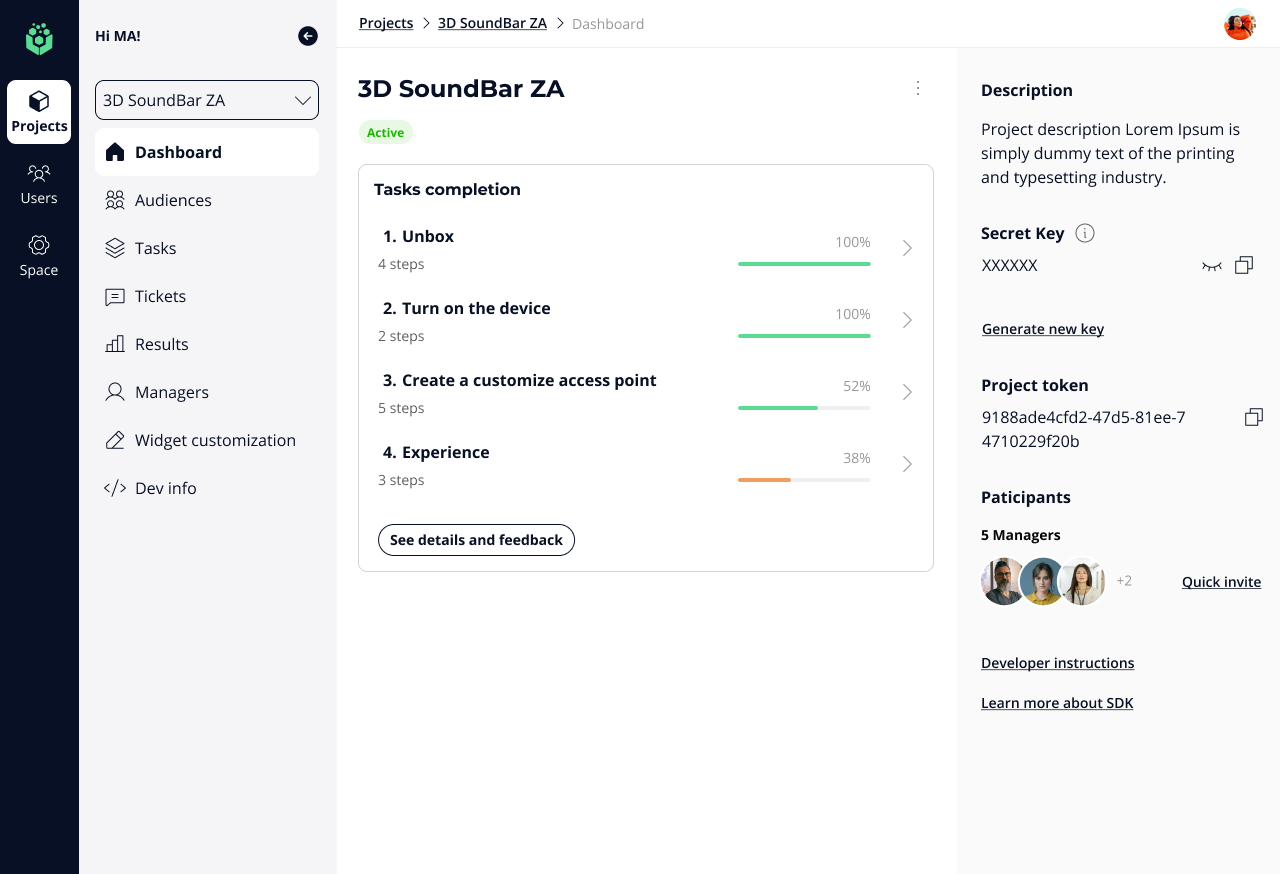The width and height of the screenshot is (1280, 874).
Task: Click the info icon beside Secret Key
Action: pyautogui.click(x=1085, y=233)
